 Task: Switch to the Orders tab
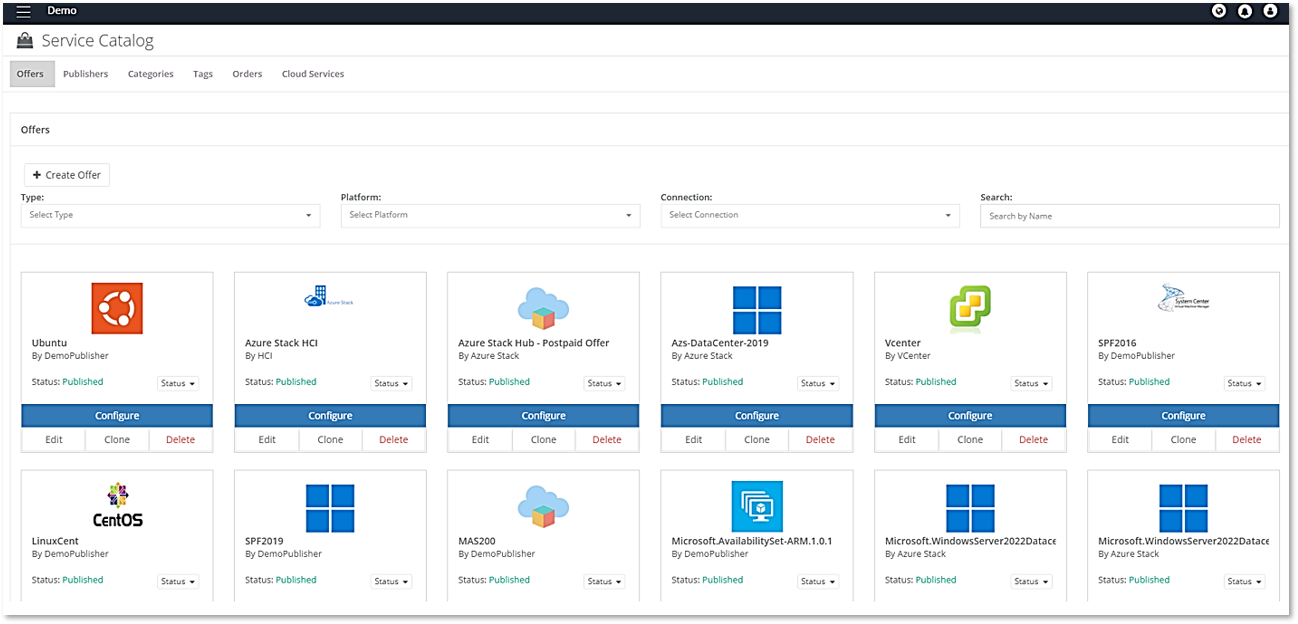(x=247, y=74)
